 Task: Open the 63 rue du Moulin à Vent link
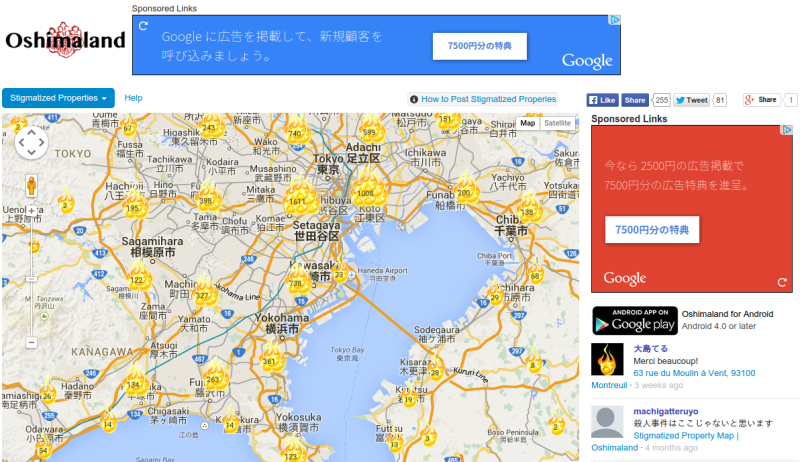[x=694, y=373]
